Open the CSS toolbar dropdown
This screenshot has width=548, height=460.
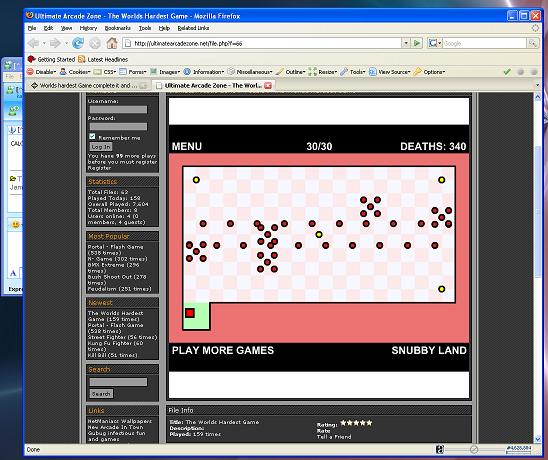pyautogui.click(x=105, y=72)
